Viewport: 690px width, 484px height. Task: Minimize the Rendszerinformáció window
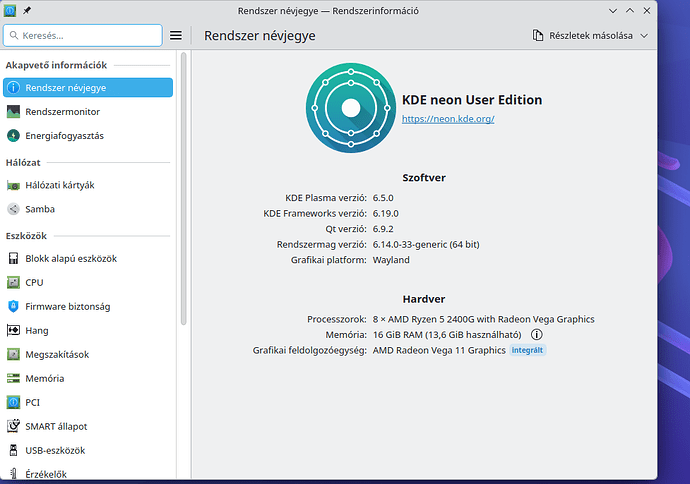tap(613, 11)
